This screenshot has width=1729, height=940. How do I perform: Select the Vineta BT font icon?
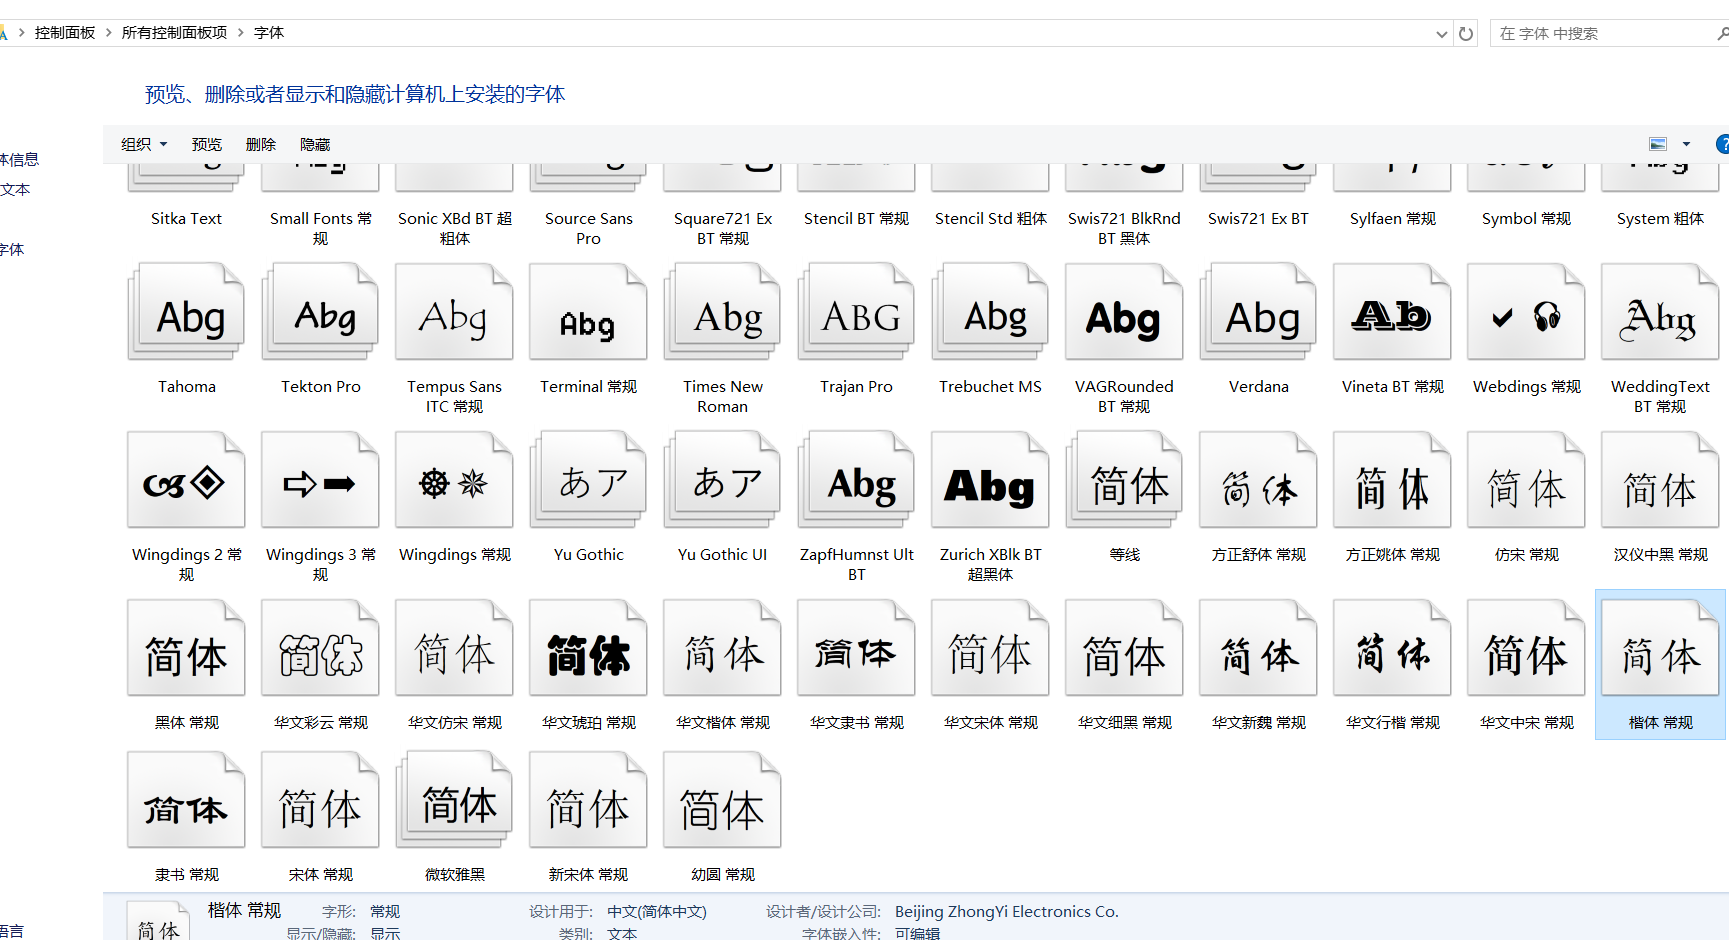point(1392,312)
